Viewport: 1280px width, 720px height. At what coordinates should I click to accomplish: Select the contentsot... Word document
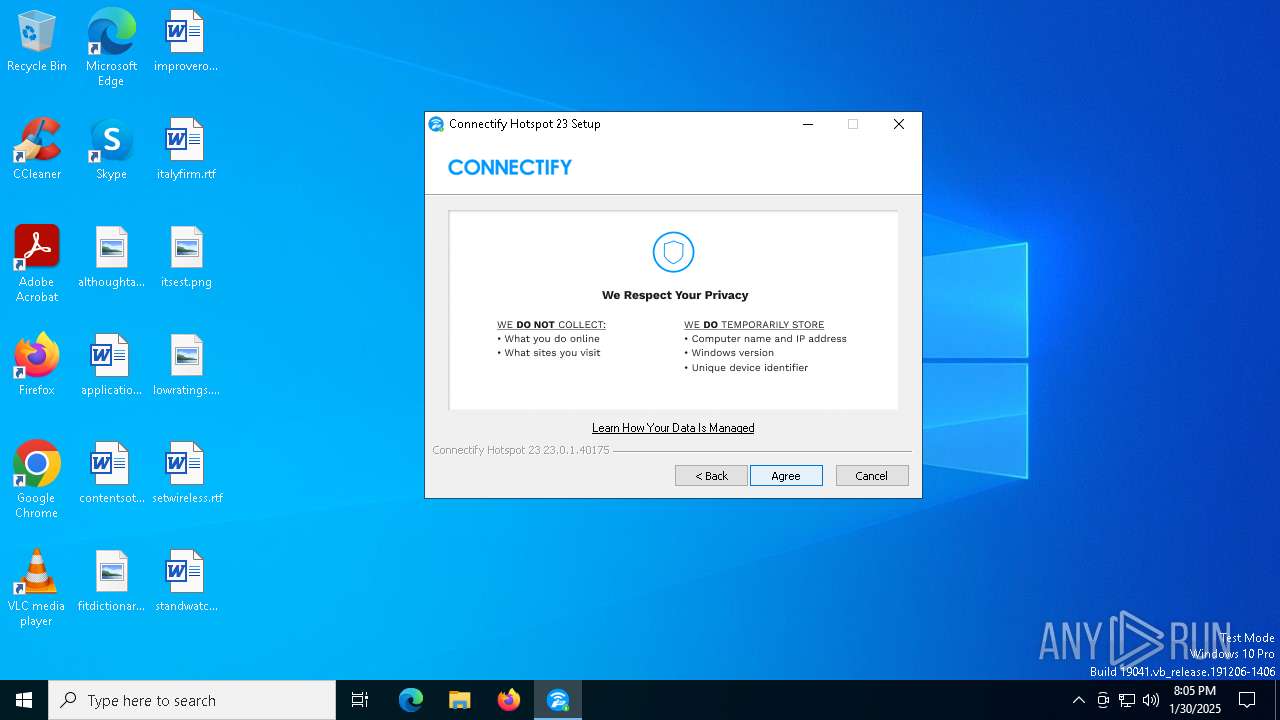(x=111, y=474)
